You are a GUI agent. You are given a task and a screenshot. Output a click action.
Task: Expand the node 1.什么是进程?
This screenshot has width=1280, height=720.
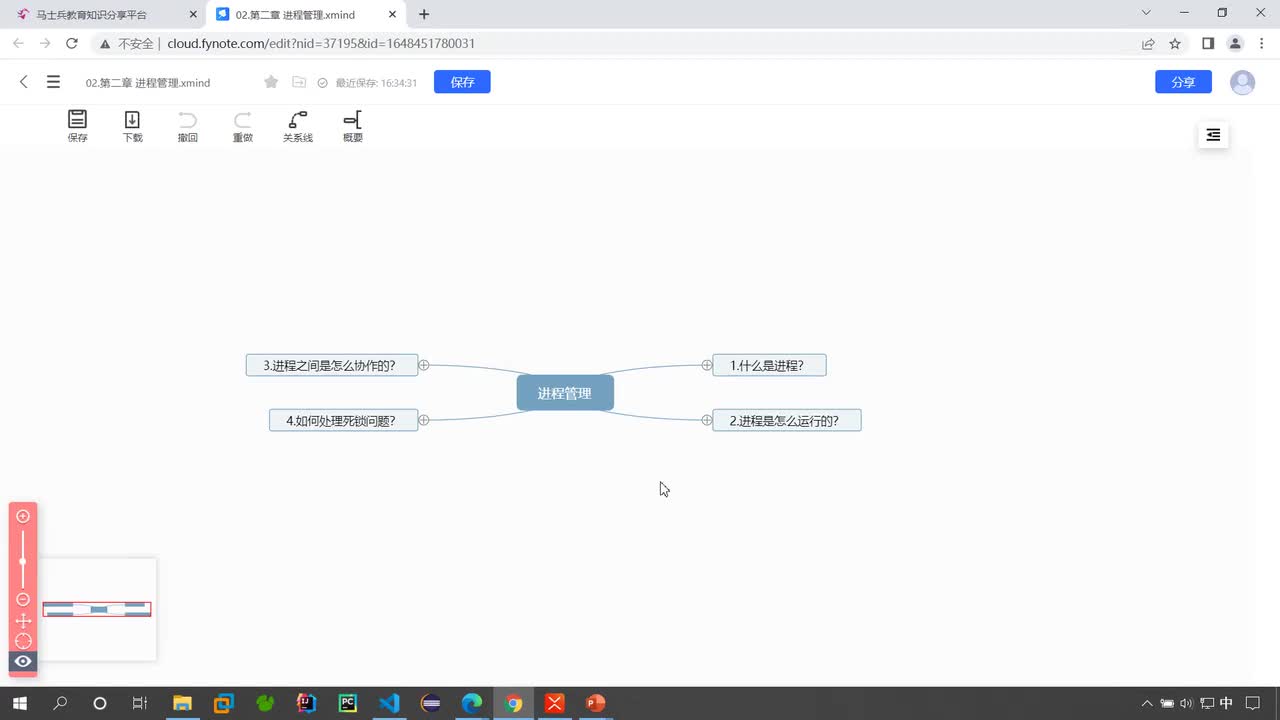tap(707, 365)
